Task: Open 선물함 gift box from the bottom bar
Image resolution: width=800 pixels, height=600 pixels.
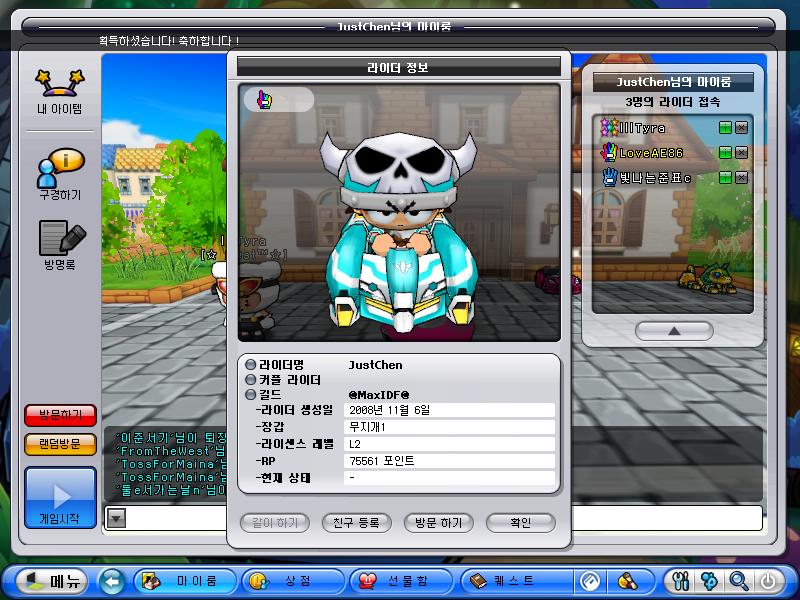Action: (402, 581)
